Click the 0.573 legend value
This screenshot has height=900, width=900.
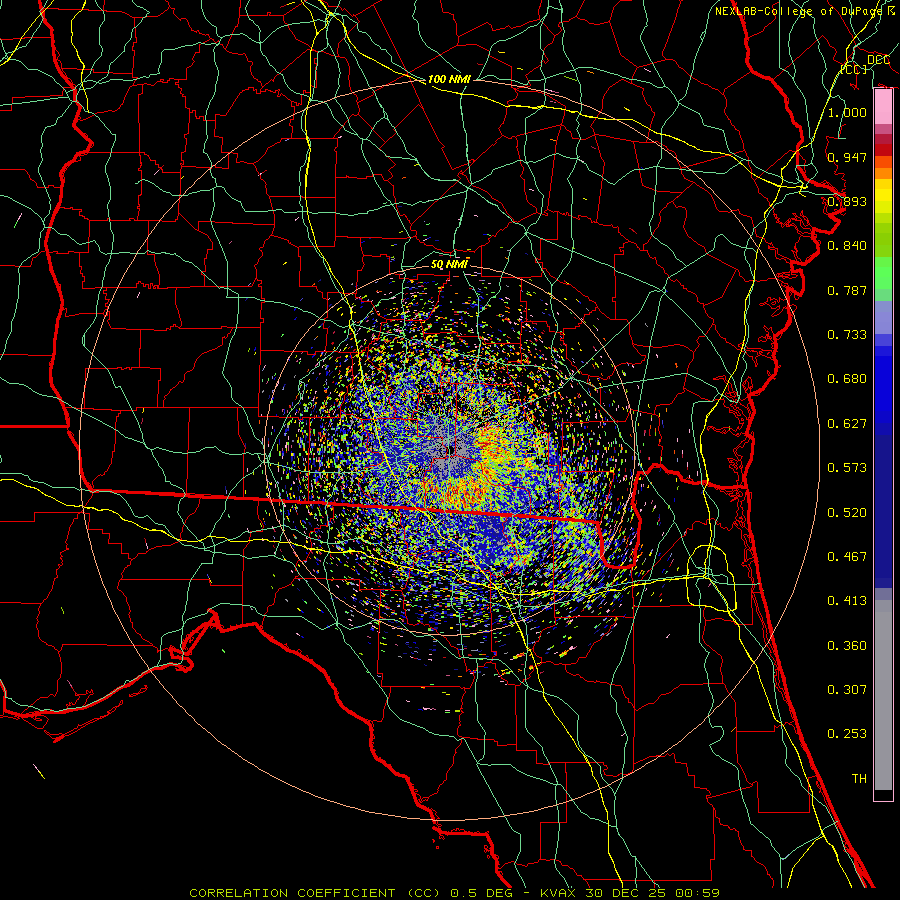847,468
